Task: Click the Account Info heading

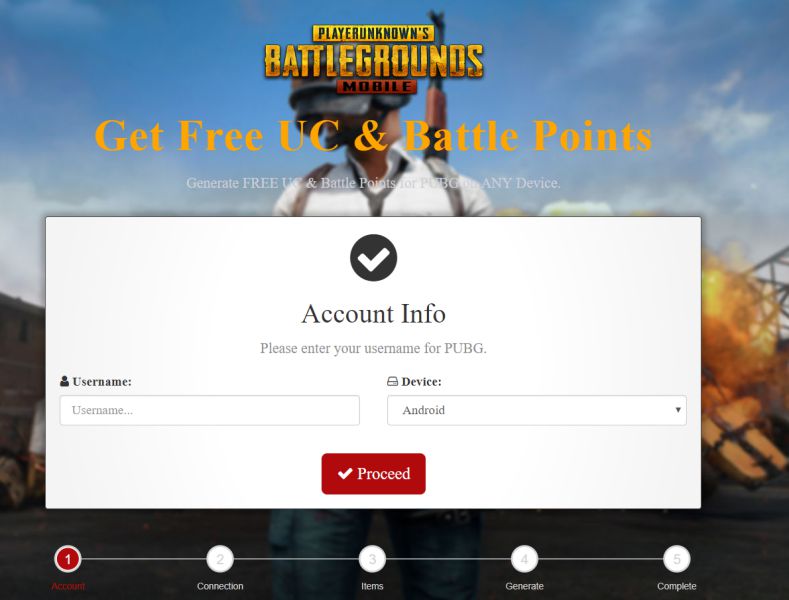Action: click(x=373, y=314)
